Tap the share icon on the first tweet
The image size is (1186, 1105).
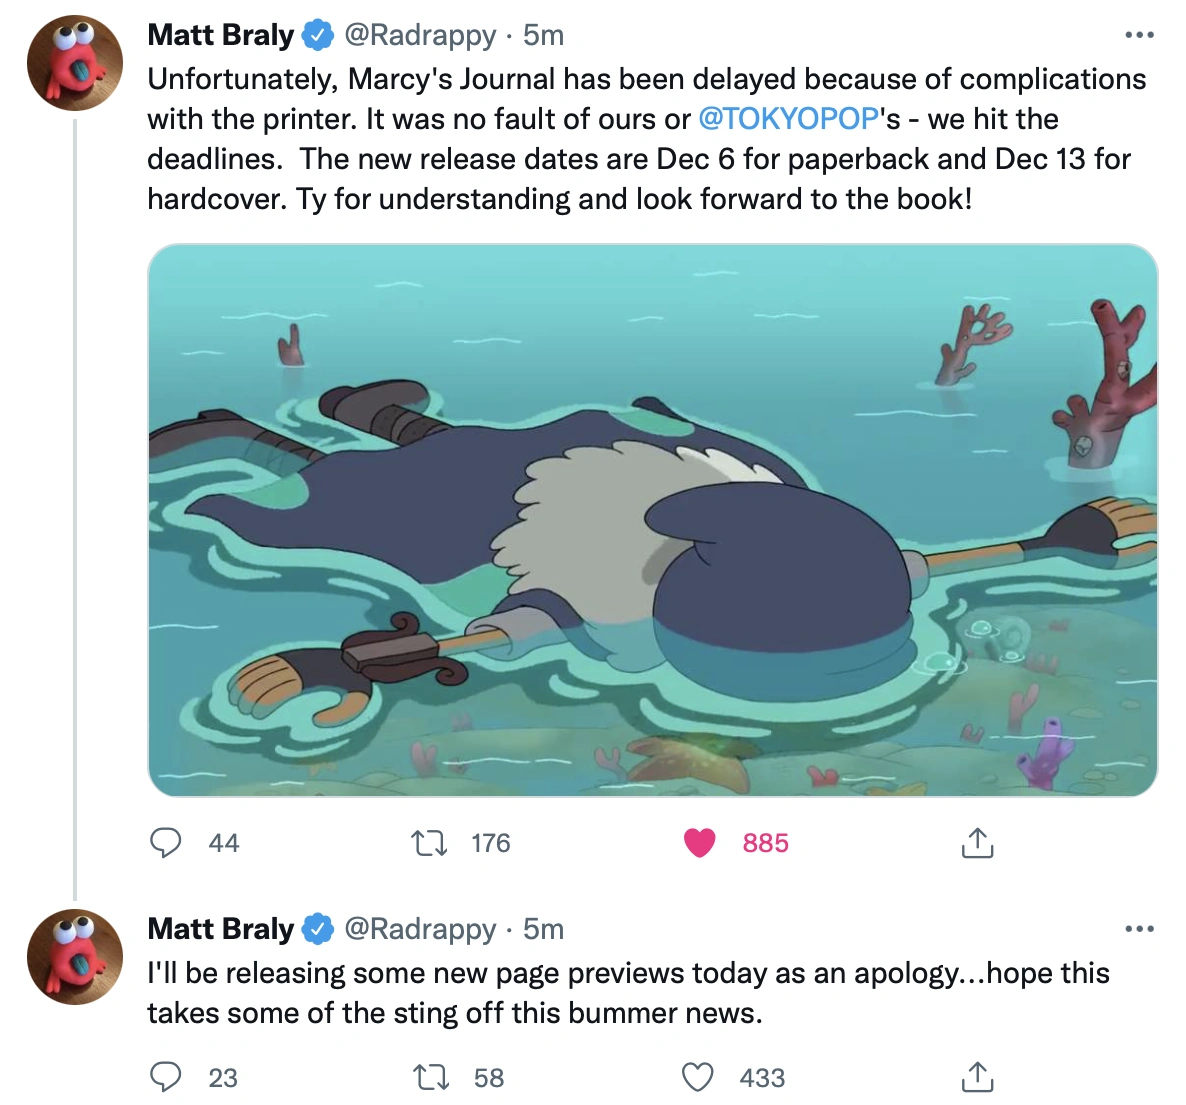point(976,843)
